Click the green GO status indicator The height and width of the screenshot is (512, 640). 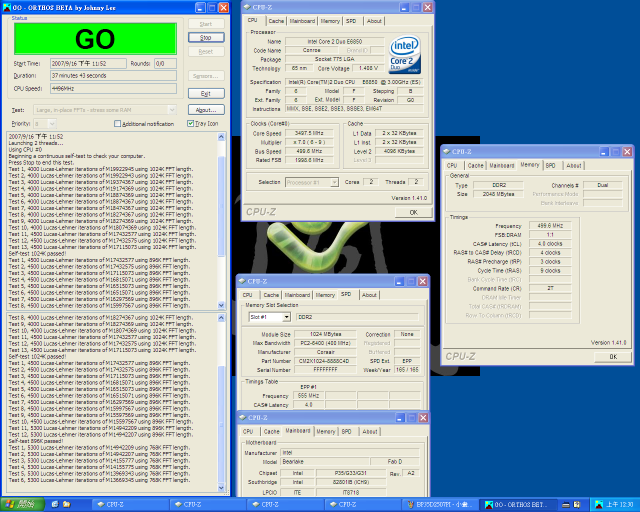coord(96,39)
